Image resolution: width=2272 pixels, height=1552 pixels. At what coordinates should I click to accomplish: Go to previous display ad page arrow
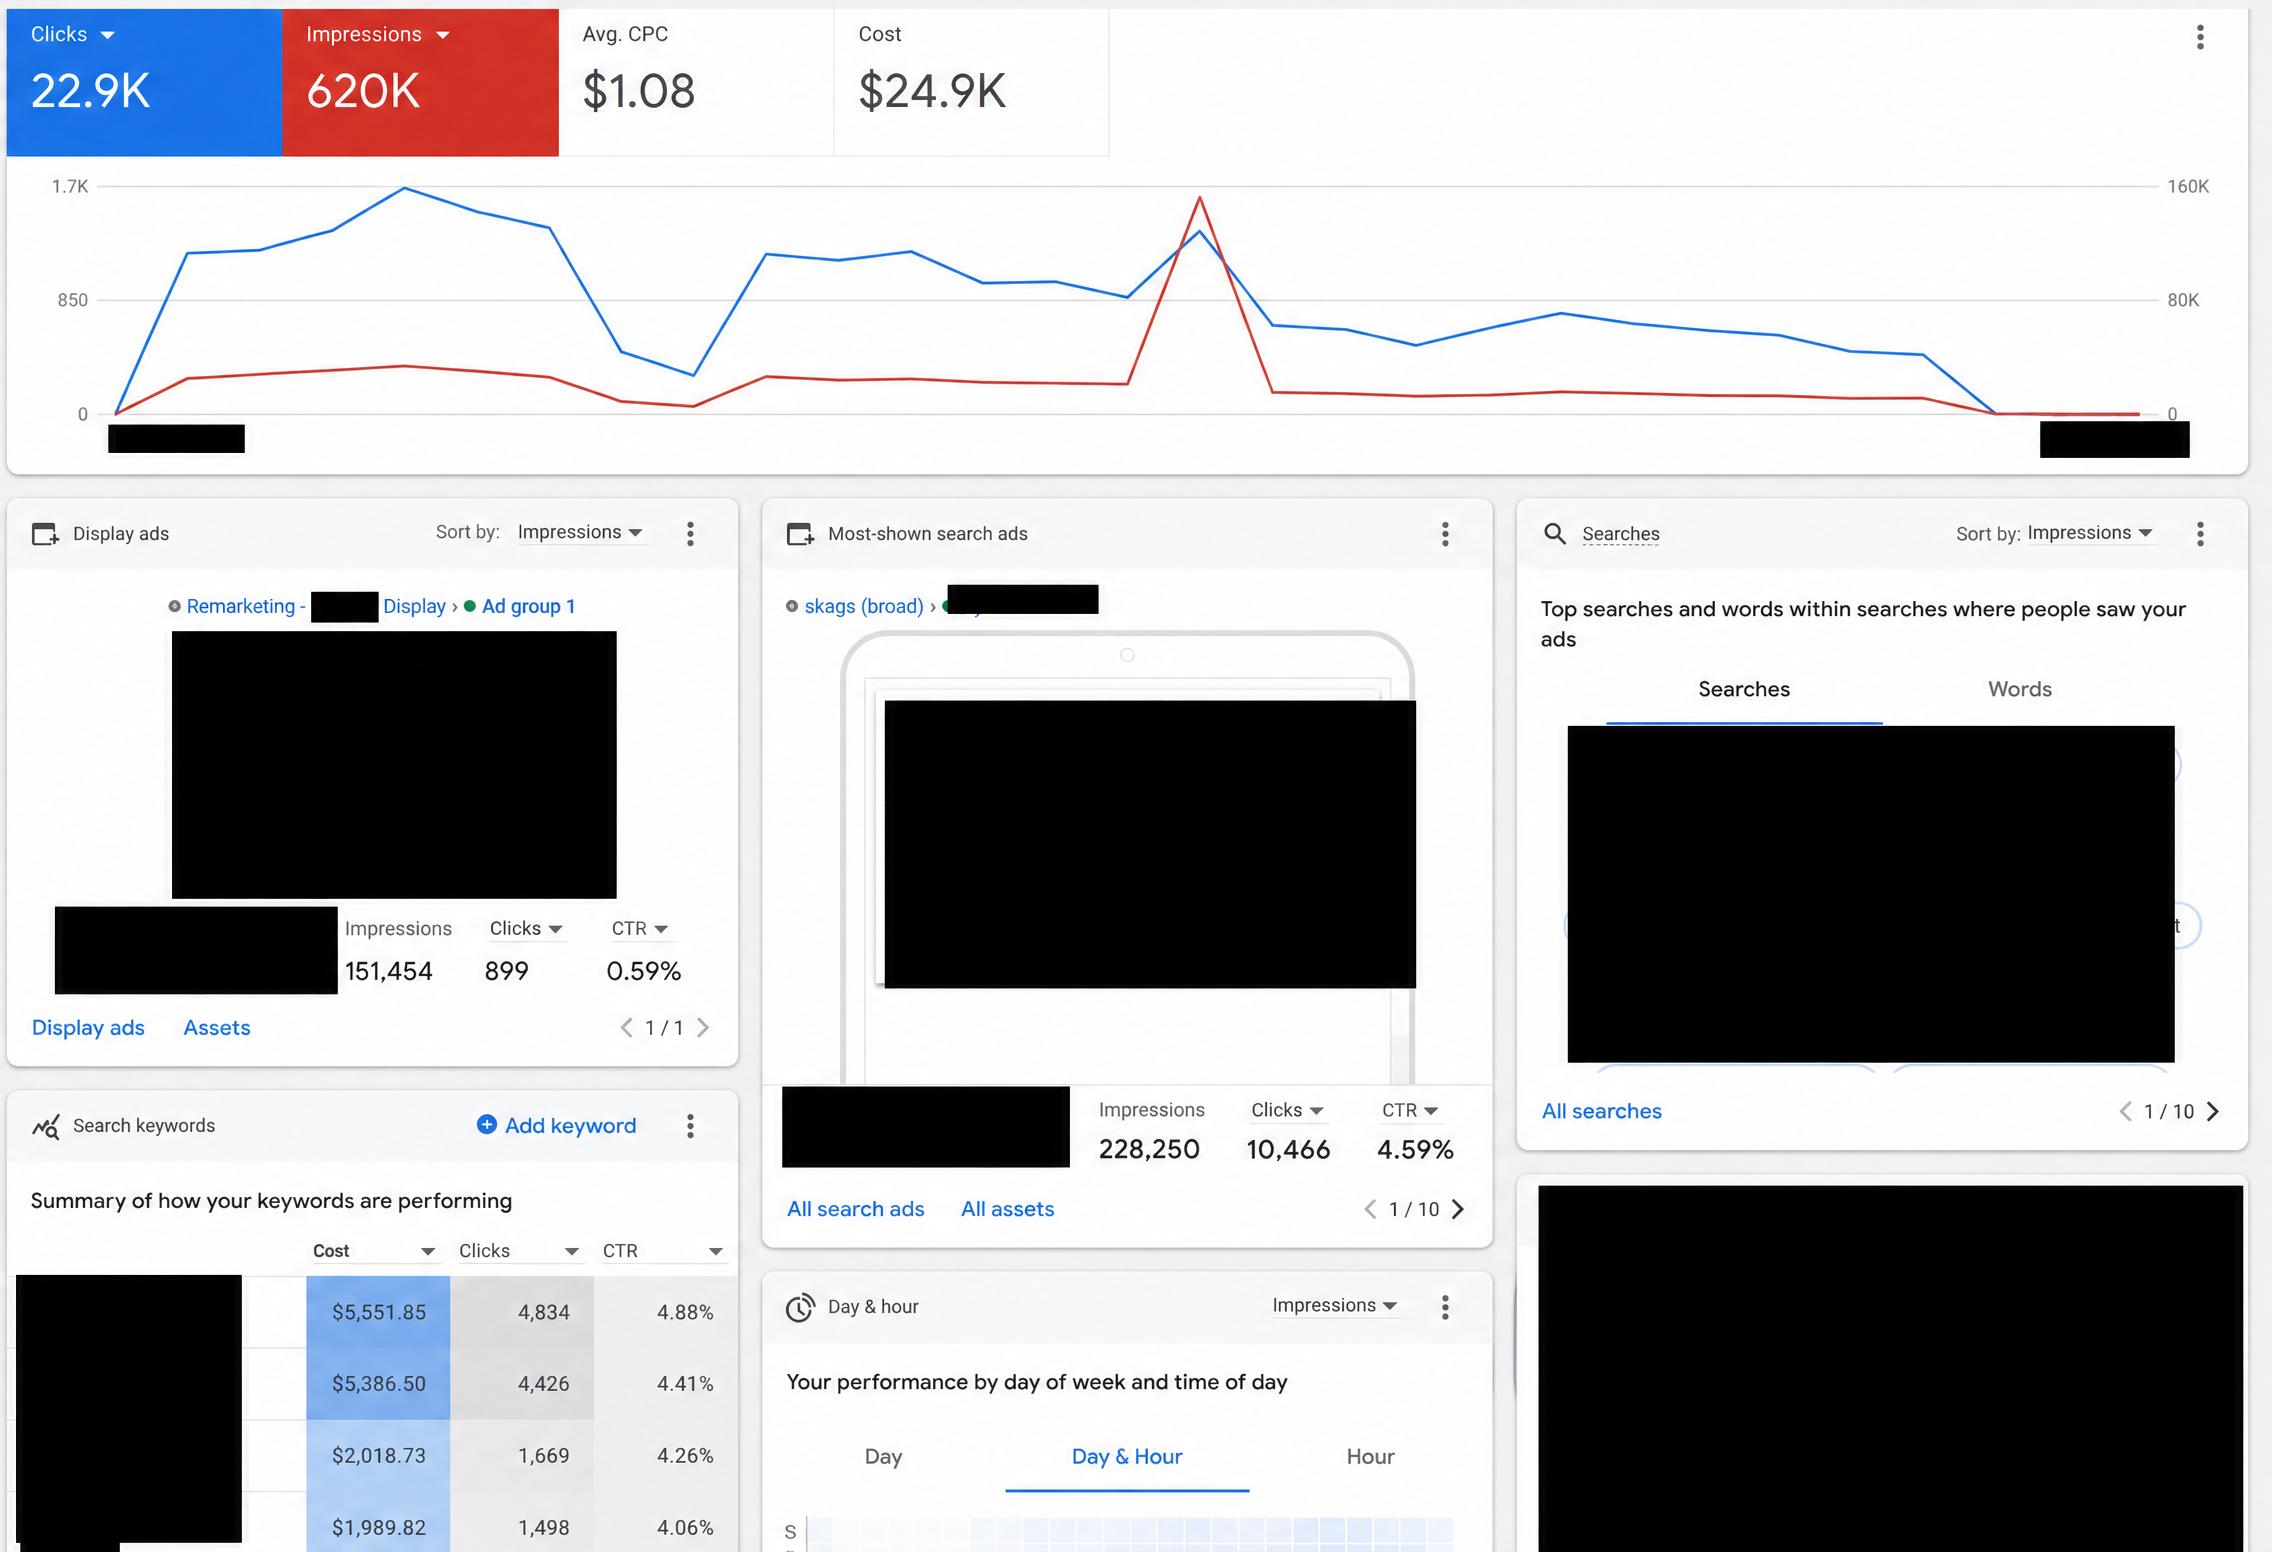pyautogui.click(x=626, y=1028)
